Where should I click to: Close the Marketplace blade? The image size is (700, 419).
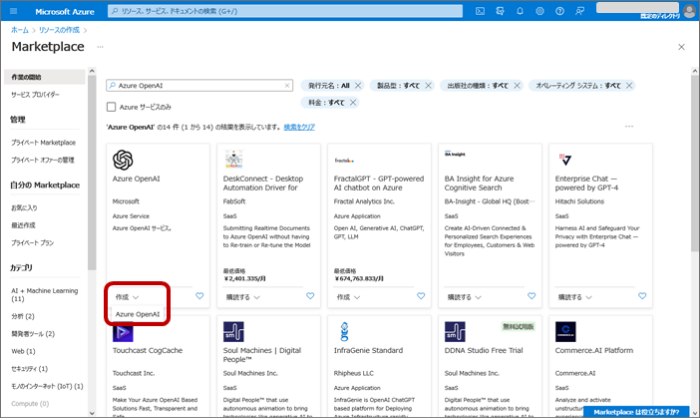pos(681,47)
